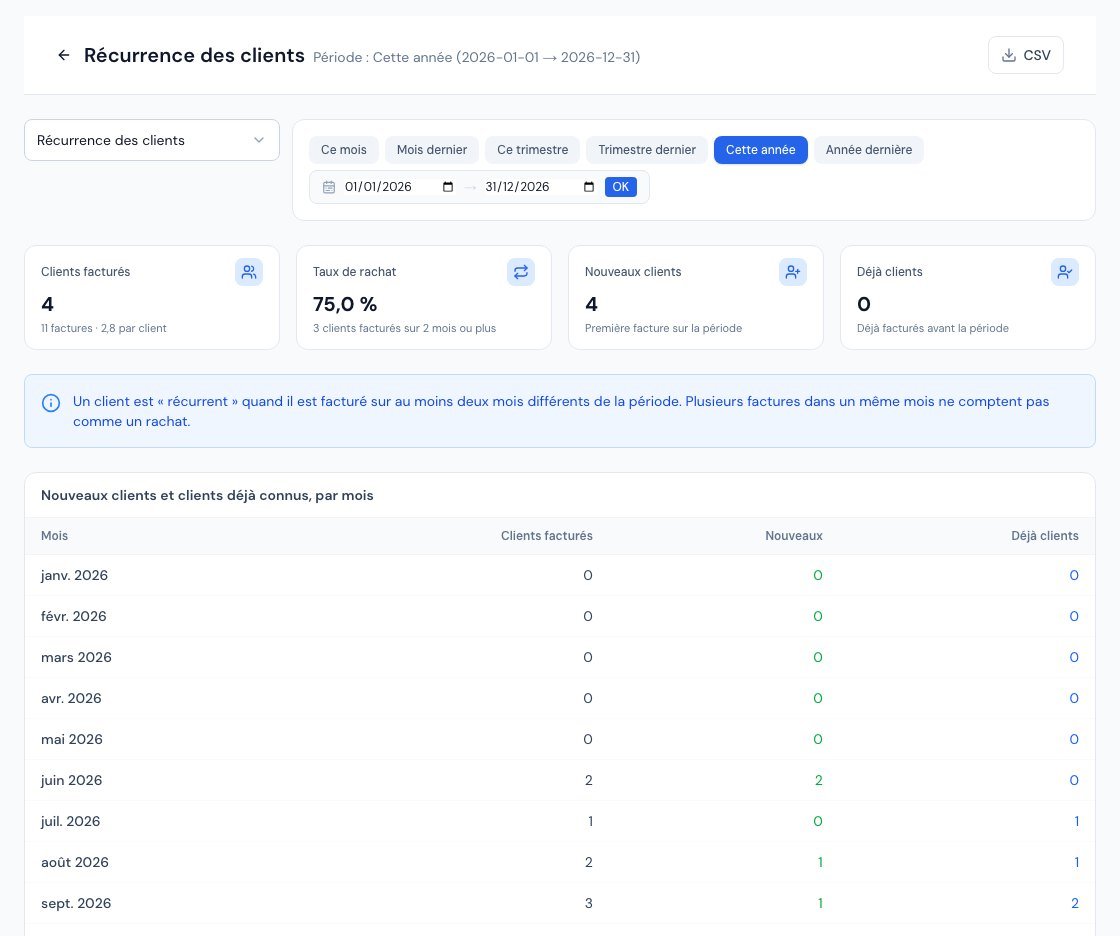The image size is (1120, 936).
Task: Click the Nouveaux clients user-plus icon
Action: click(x=793, y=272)
